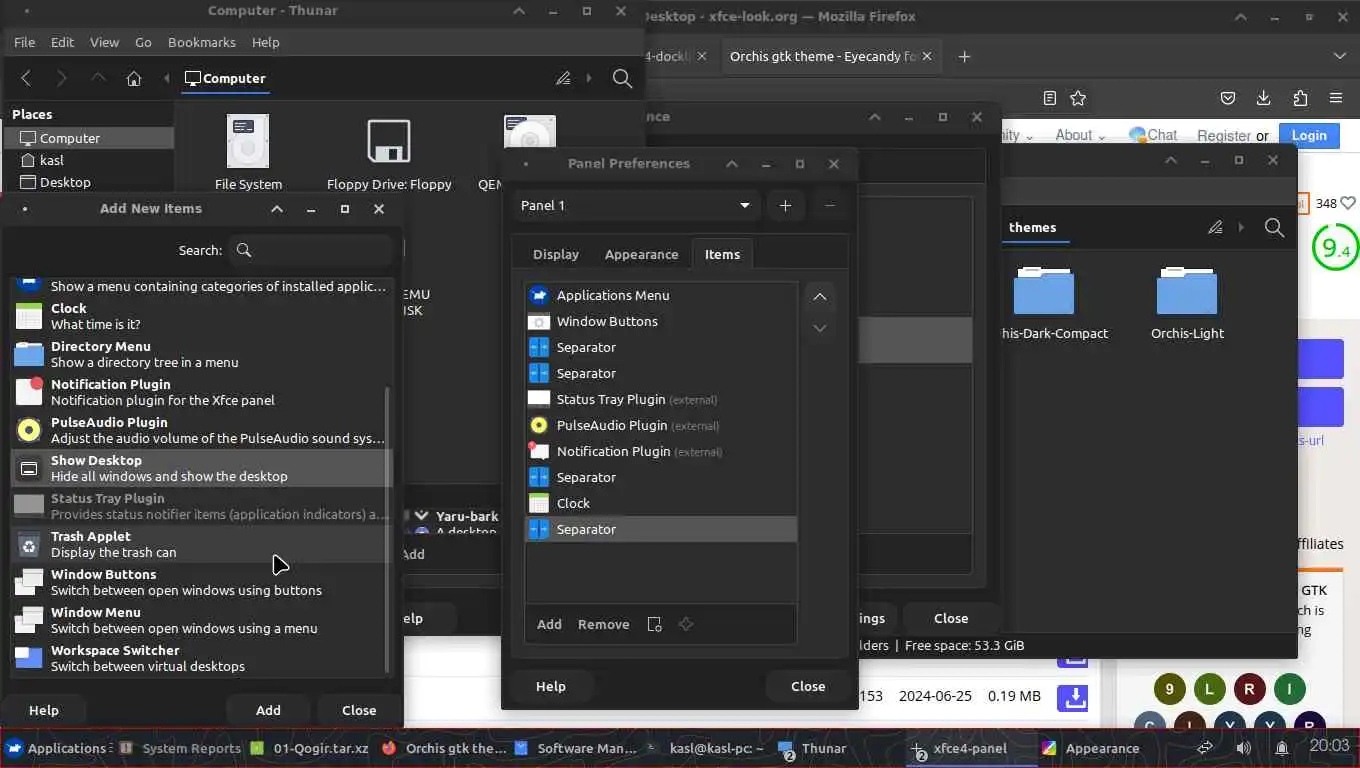Switch to the kasl@kasl-pc terminal taskbar button
The width and height of the screenshot is (1360, 768).
(706, 748)
